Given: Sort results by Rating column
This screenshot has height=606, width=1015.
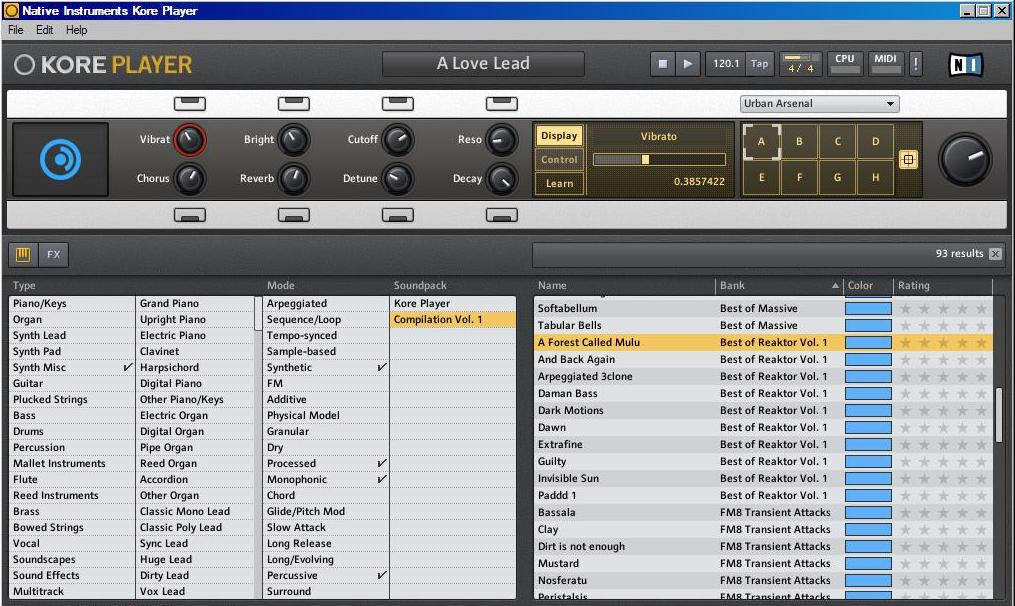Looking at the screenshot, I should (942, 286).
